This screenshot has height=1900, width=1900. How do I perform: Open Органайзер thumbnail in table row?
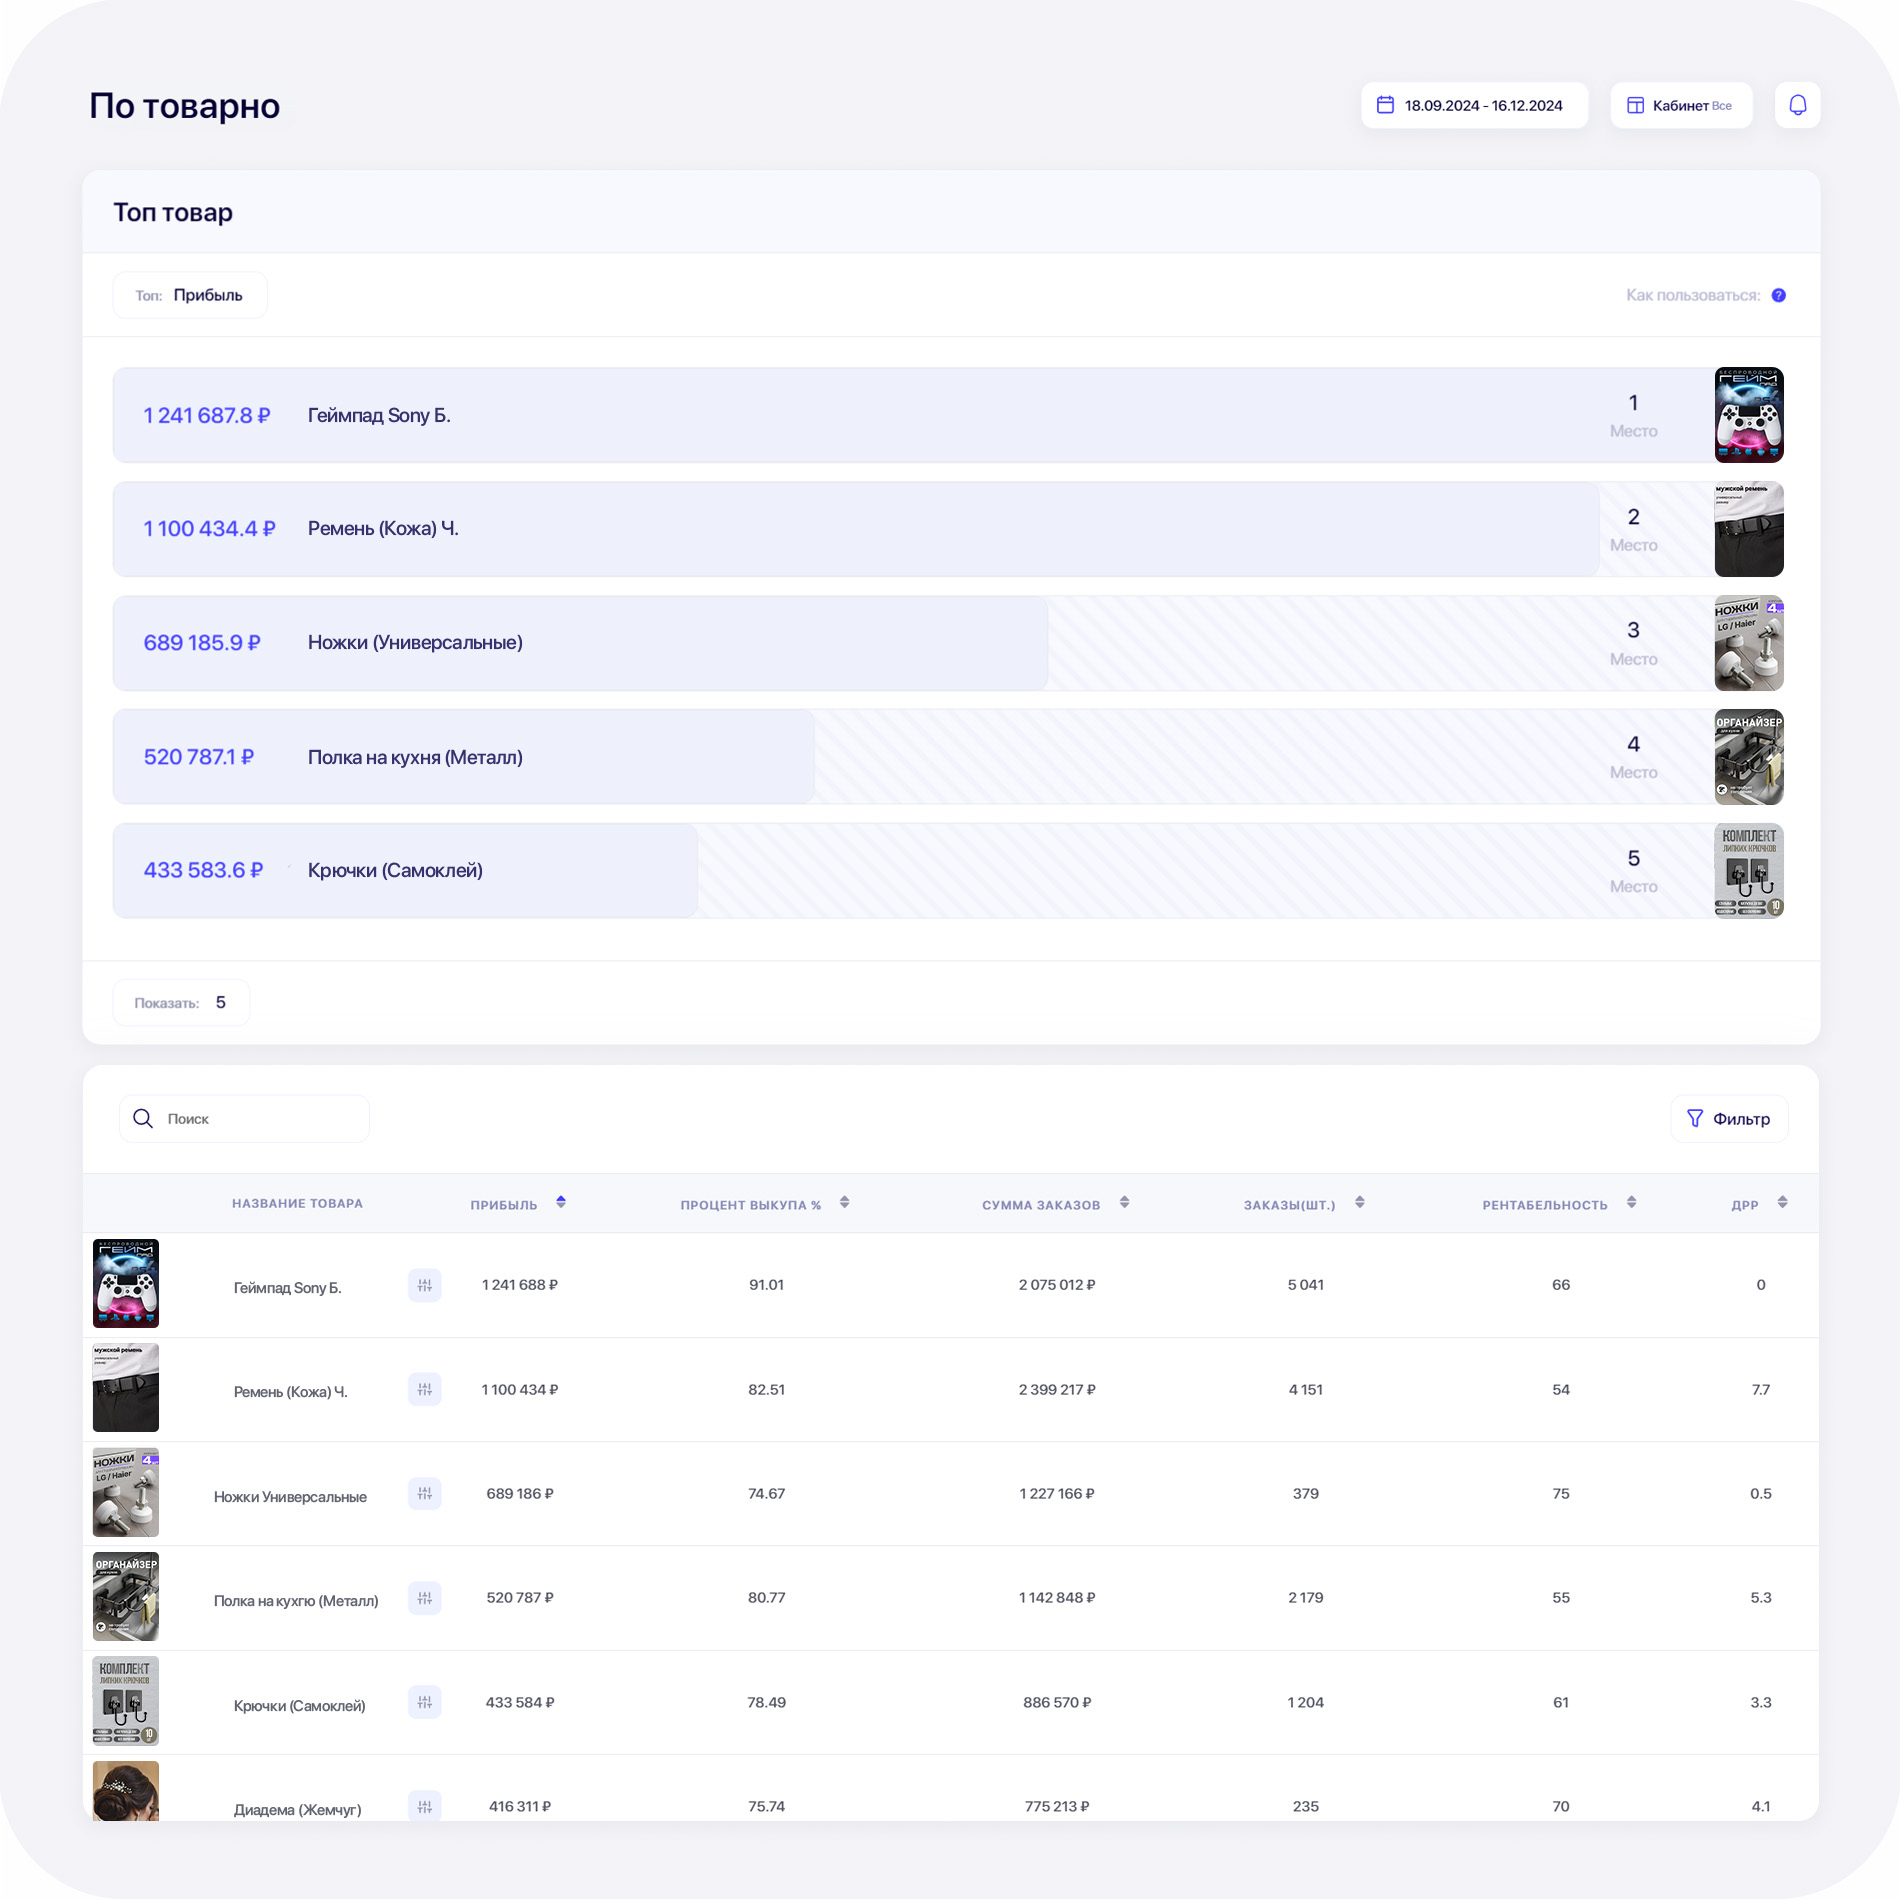[x=126, y=1596]
